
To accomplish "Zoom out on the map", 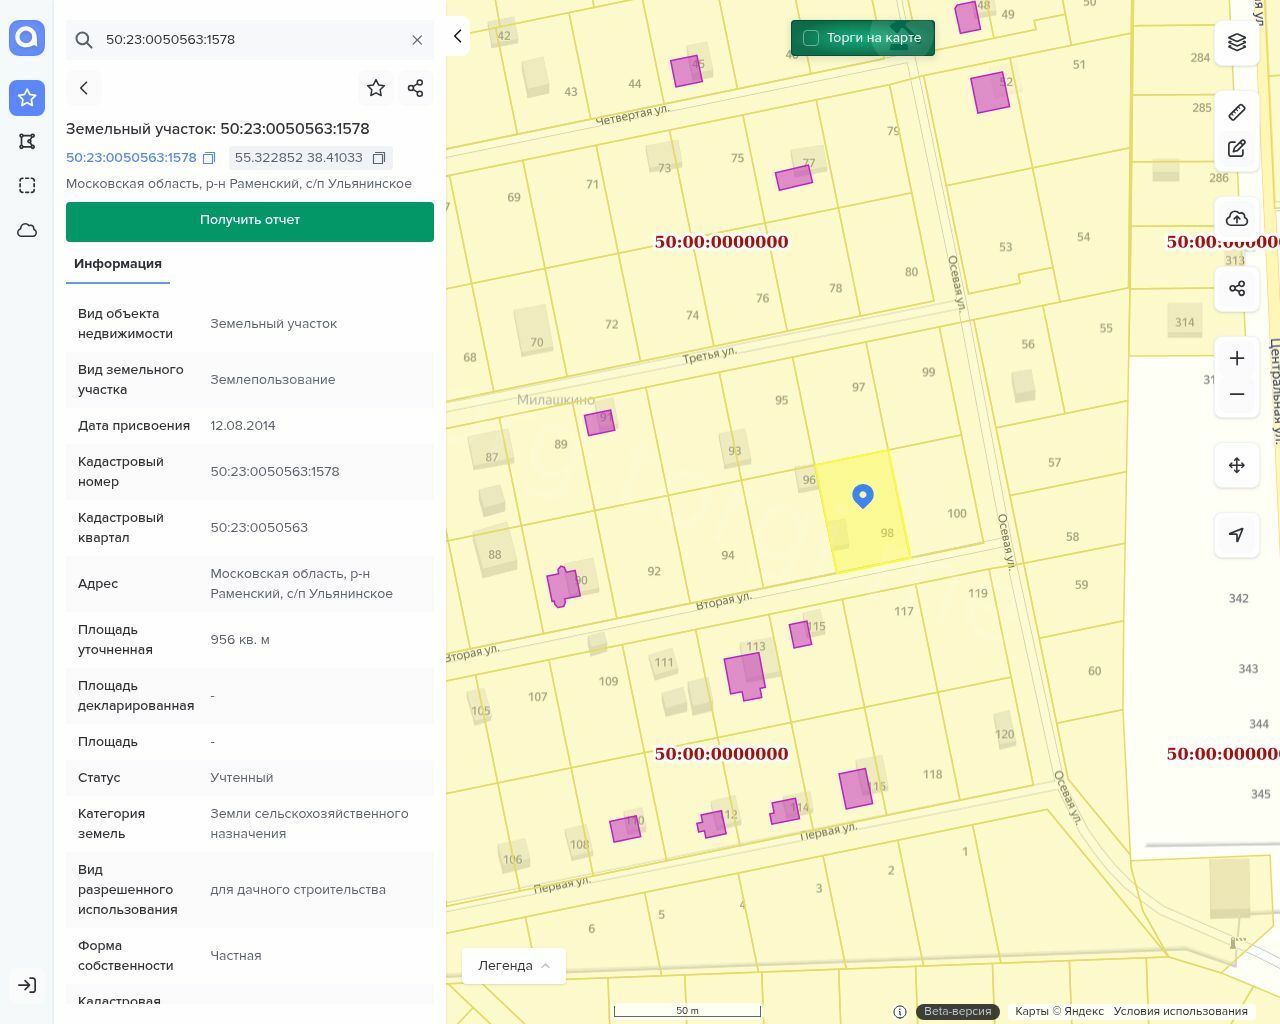I will coord(1237,394).
